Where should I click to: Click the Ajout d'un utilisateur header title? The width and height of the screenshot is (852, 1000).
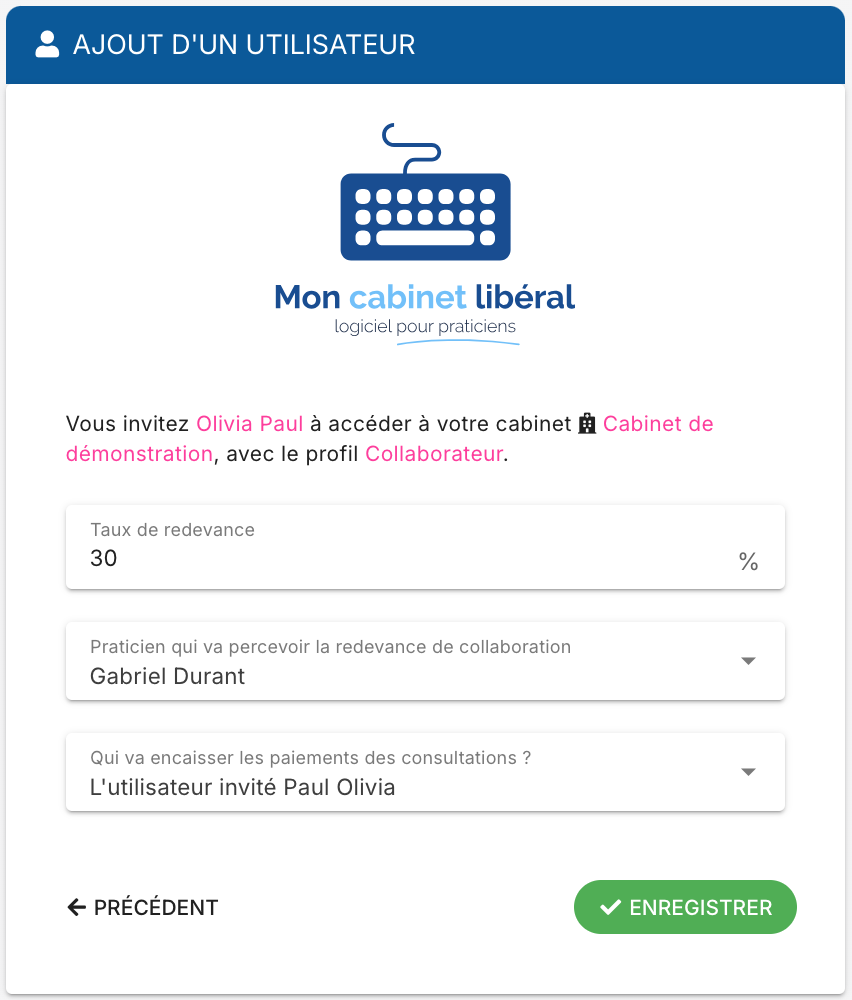pos(244,45)
